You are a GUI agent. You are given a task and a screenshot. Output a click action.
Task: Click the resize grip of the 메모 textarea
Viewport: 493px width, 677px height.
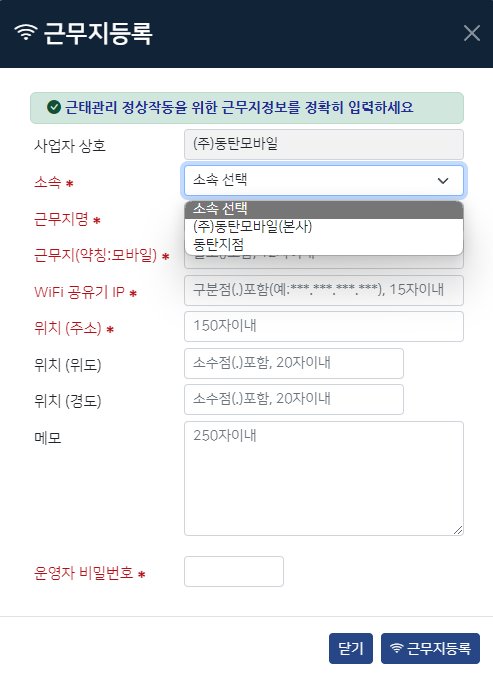[458, 530]
